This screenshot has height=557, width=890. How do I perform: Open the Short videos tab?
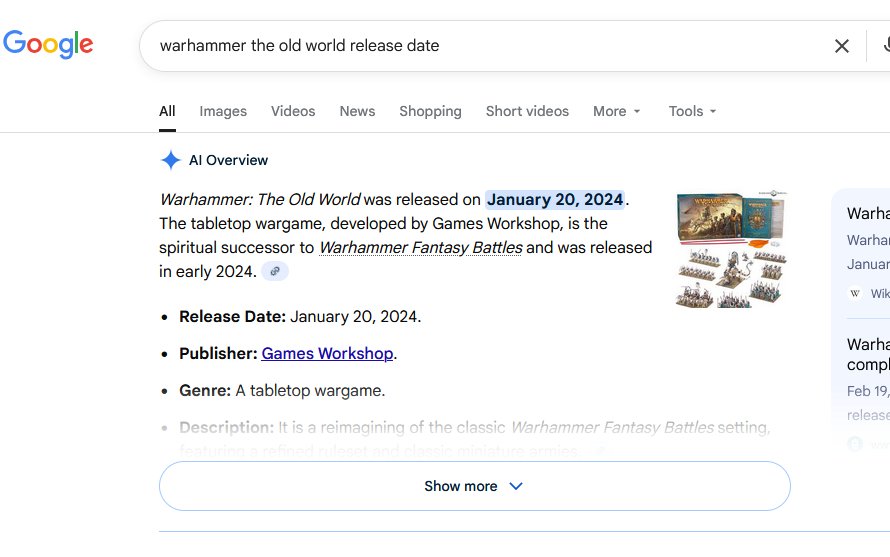527,111
